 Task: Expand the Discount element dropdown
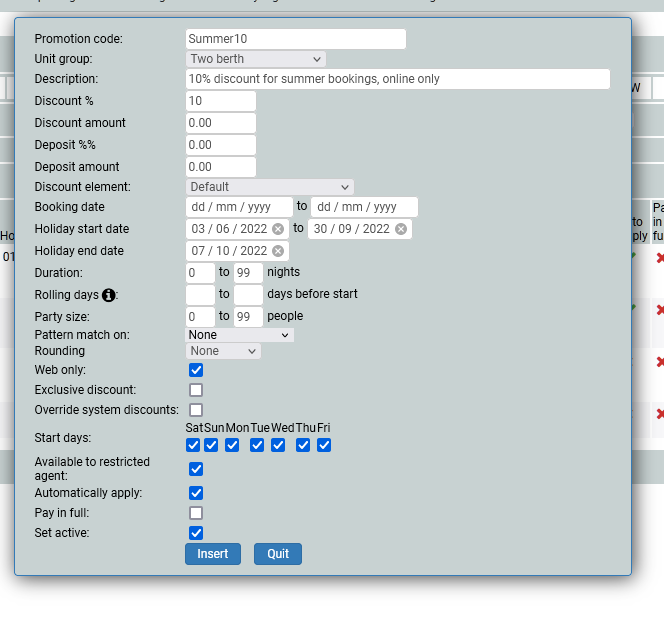click(270, 187)
